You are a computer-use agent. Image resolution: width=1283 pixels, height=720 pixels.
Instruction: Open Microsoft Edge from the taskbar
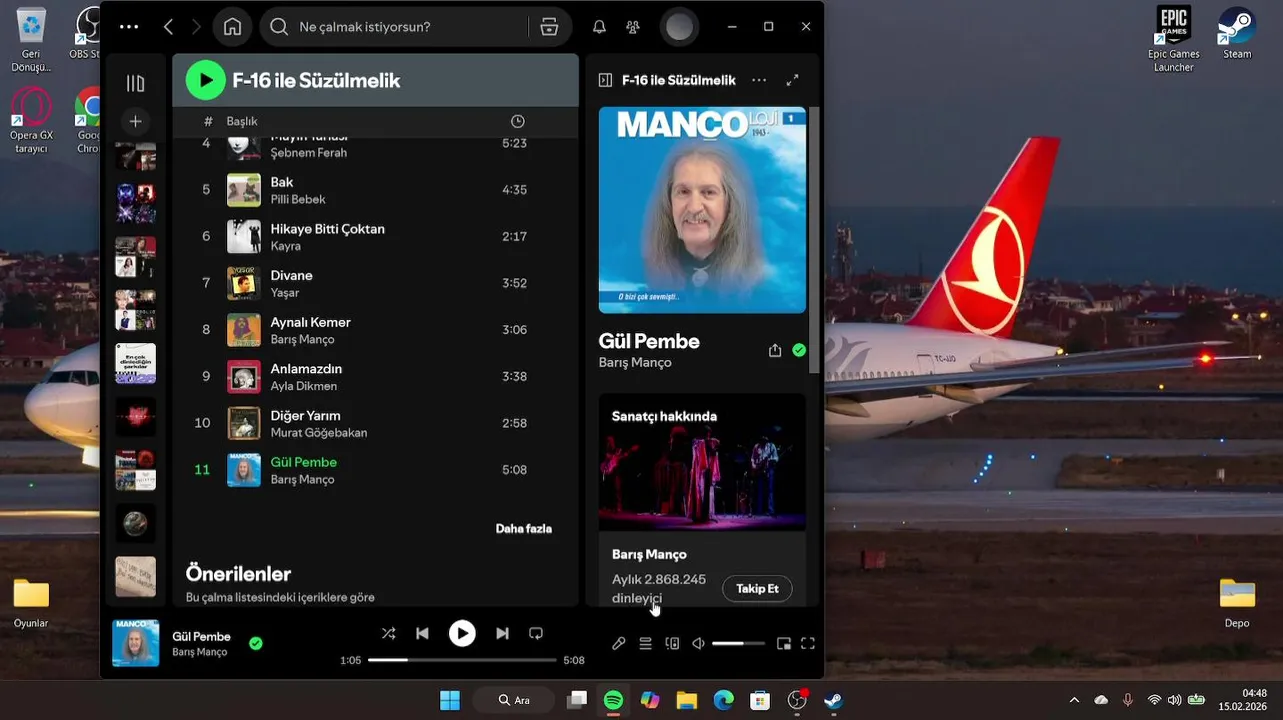[723, 700]
